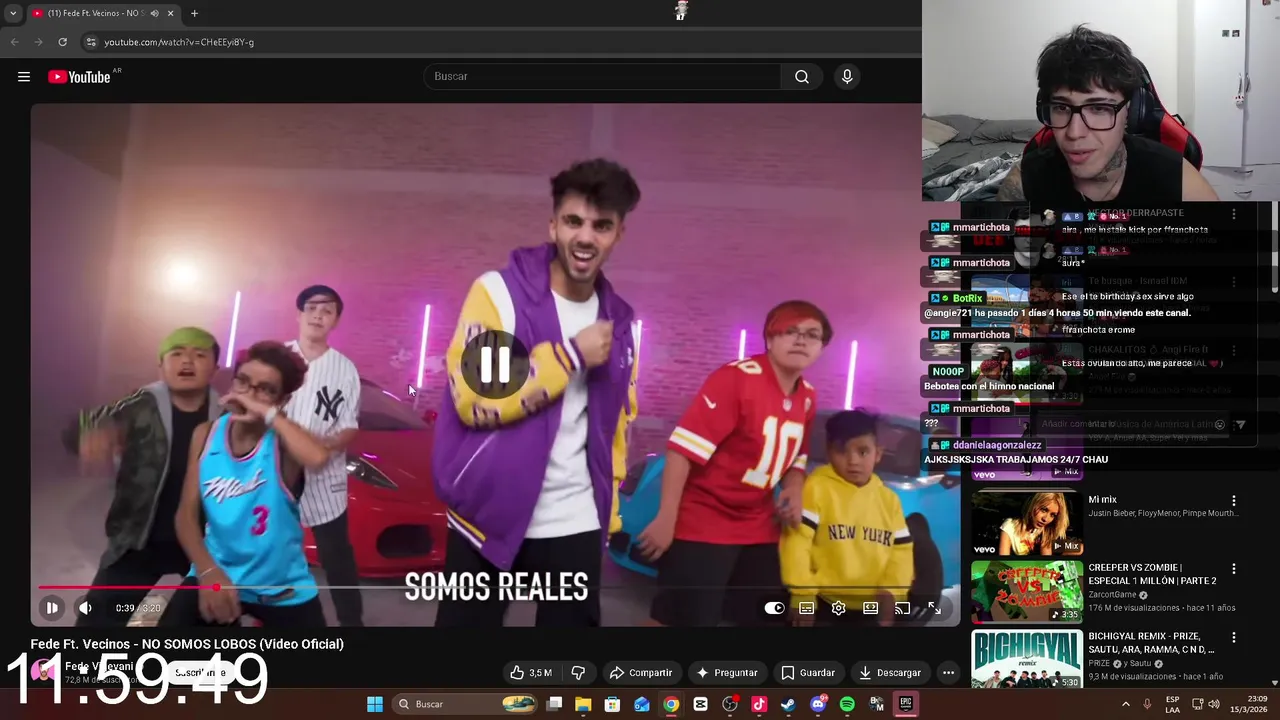
Task: Mute tab using the tab's speaker icon
Action: click(154, 13)
